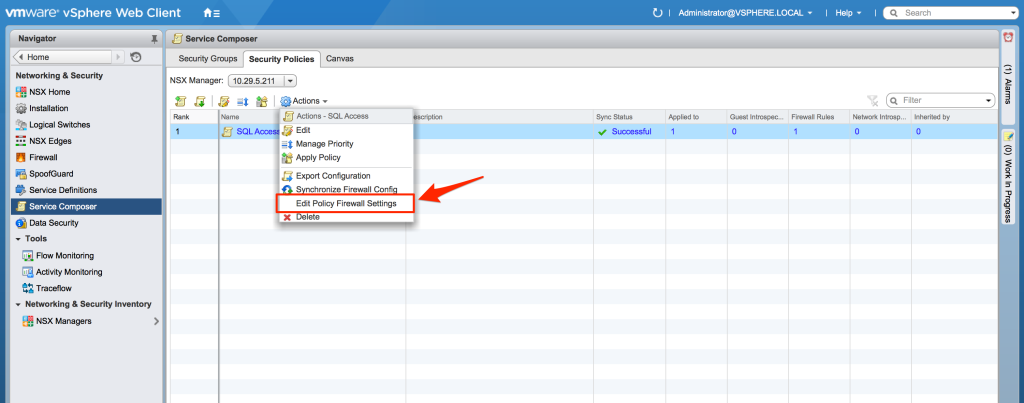Click the Service Composer header icon
Image resolution: width=1024 pixels, height=403 pixels.
177,39
